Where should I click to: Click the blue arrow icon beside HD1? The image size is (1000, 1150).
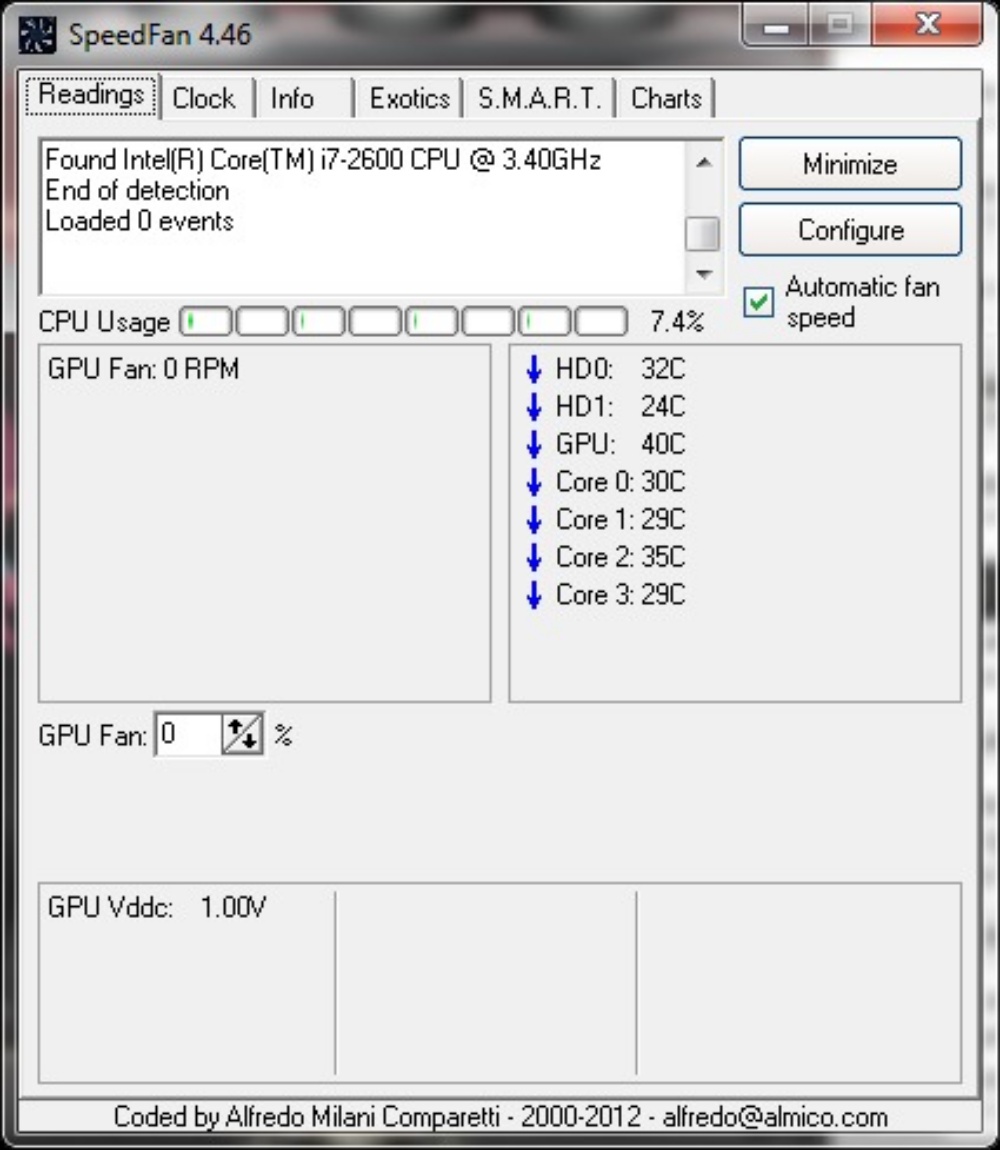[534, 407]
